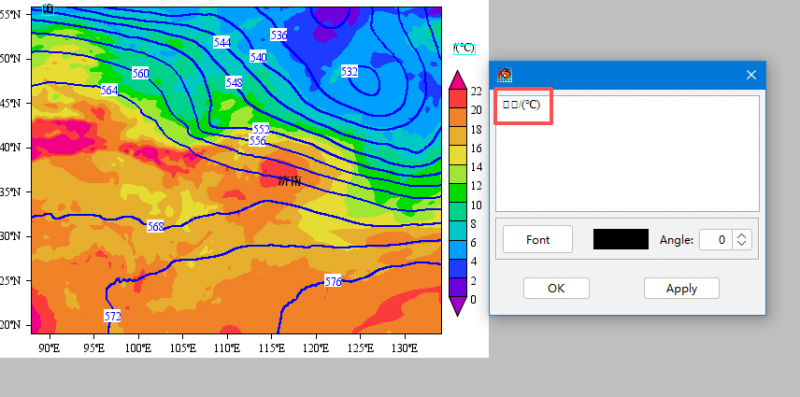This screenshot has height=397, width=800.
Task: Click the Apply button
Action: pyautogui.click(x=681, y=288)
